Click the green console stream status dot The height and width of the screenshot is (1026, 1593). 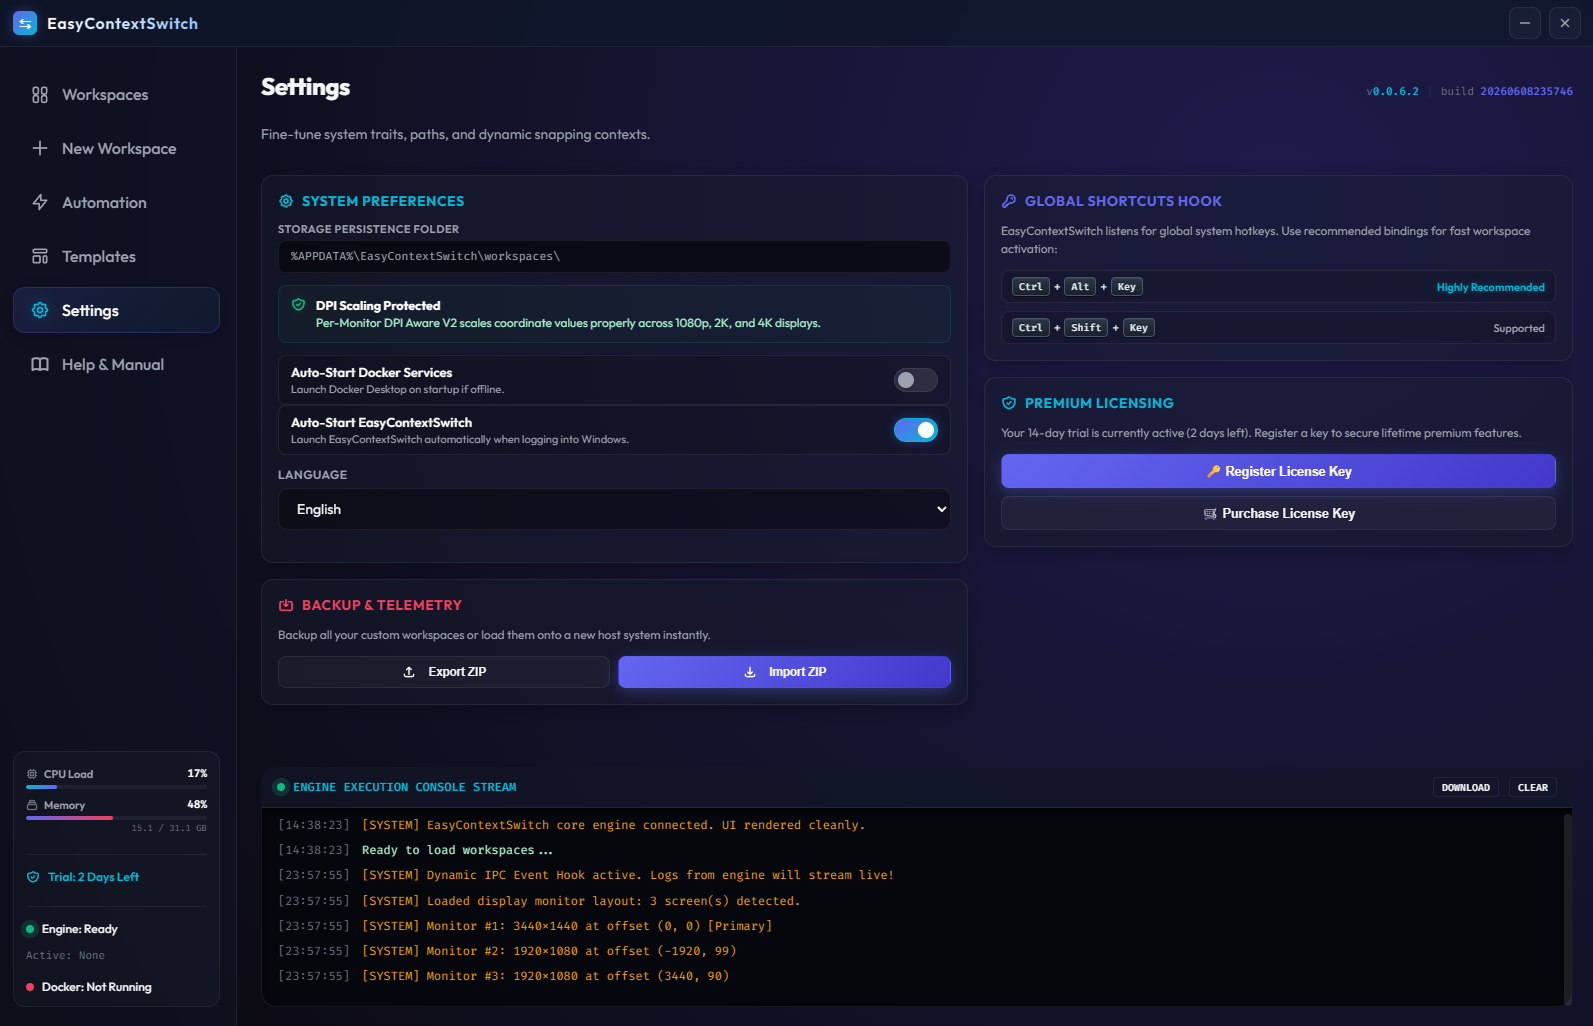(281, 787)
